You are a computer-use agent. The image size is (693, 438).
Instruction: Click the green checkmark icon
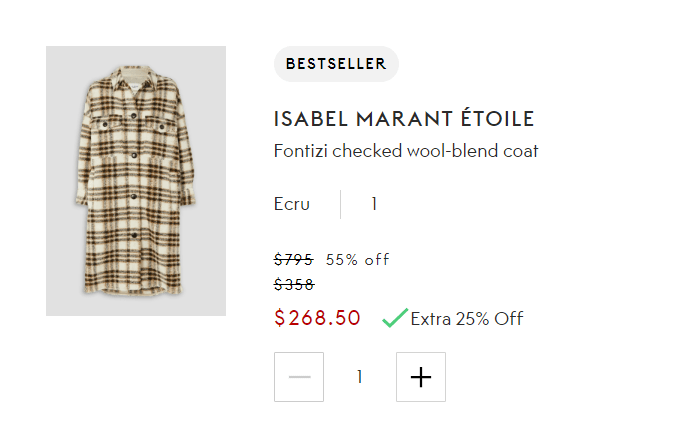(394, 318)
